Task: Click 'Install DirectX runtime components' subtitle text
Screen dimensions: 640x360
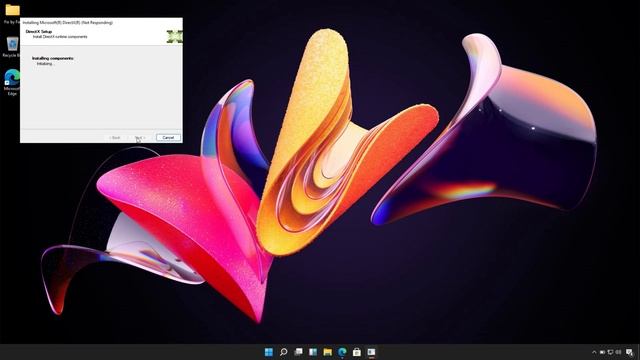Action: pyautogui.click(x=60, y=37)
